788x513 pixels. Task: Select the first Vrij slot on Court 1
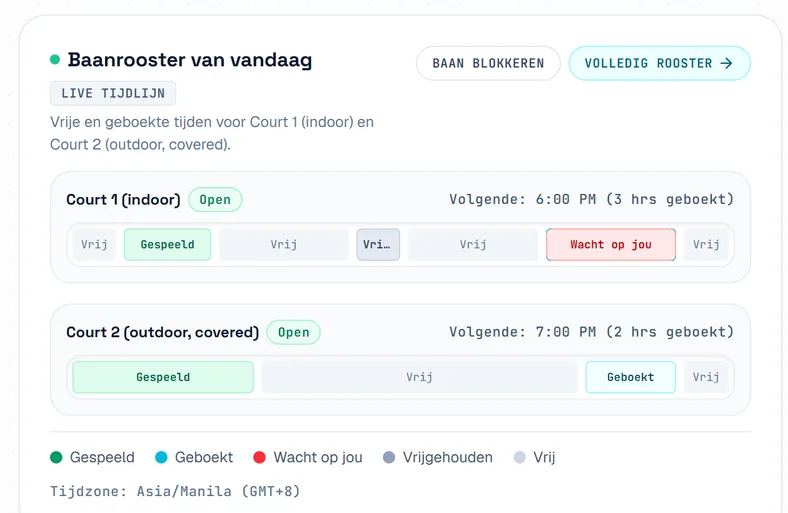tap(94, 245)
